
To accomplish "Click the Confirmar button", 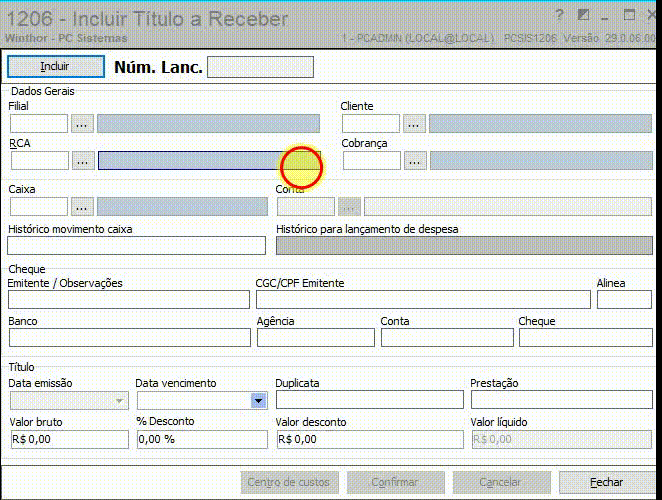I will [396, 482].
